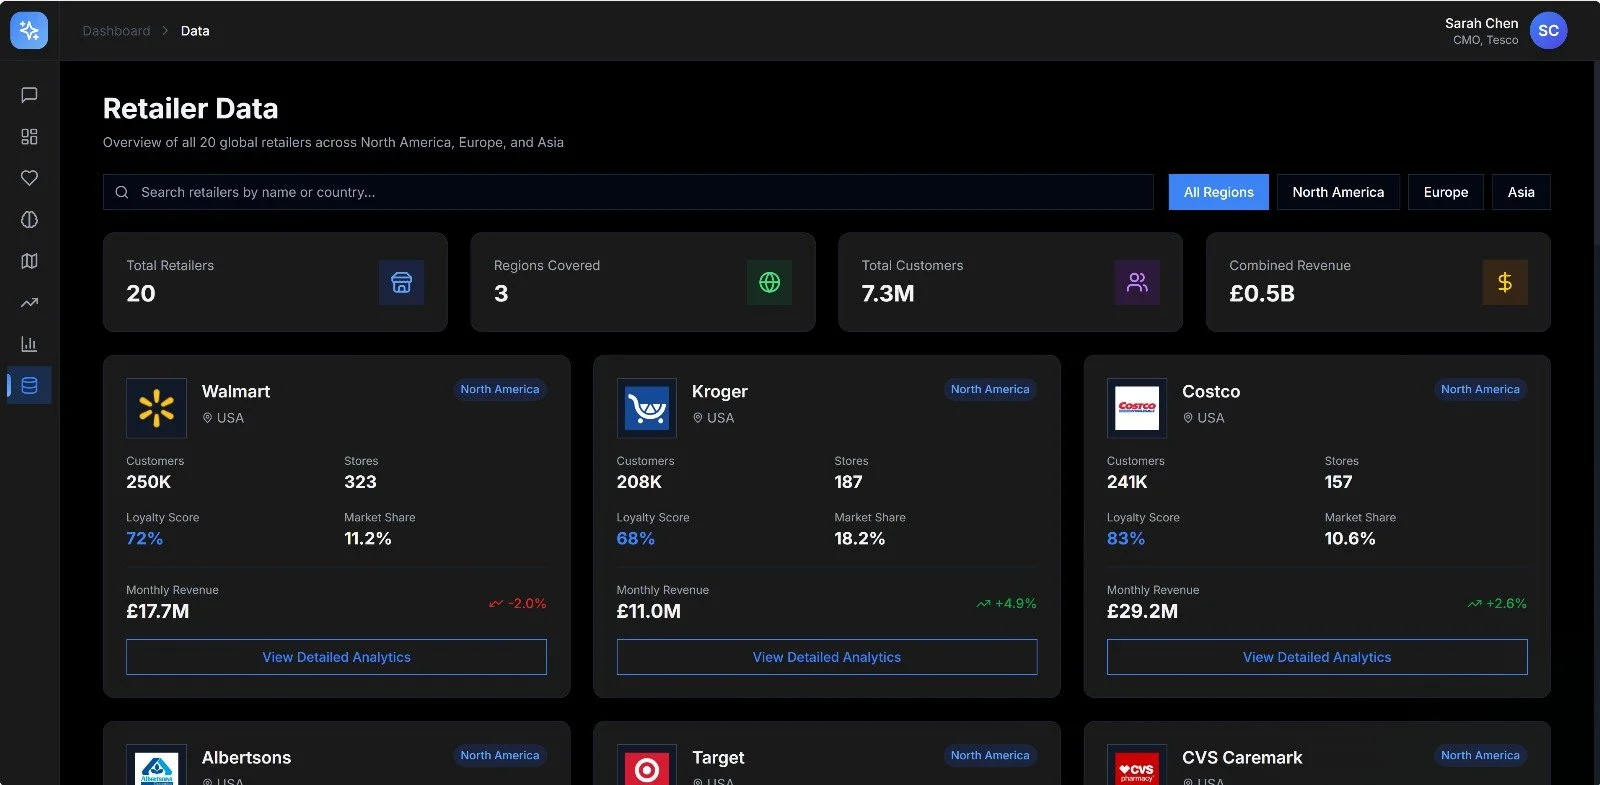The width and height of the screenshot is (1600, 785).
Task: Click the £0.5B combined revenue value
Action: 1262,293
